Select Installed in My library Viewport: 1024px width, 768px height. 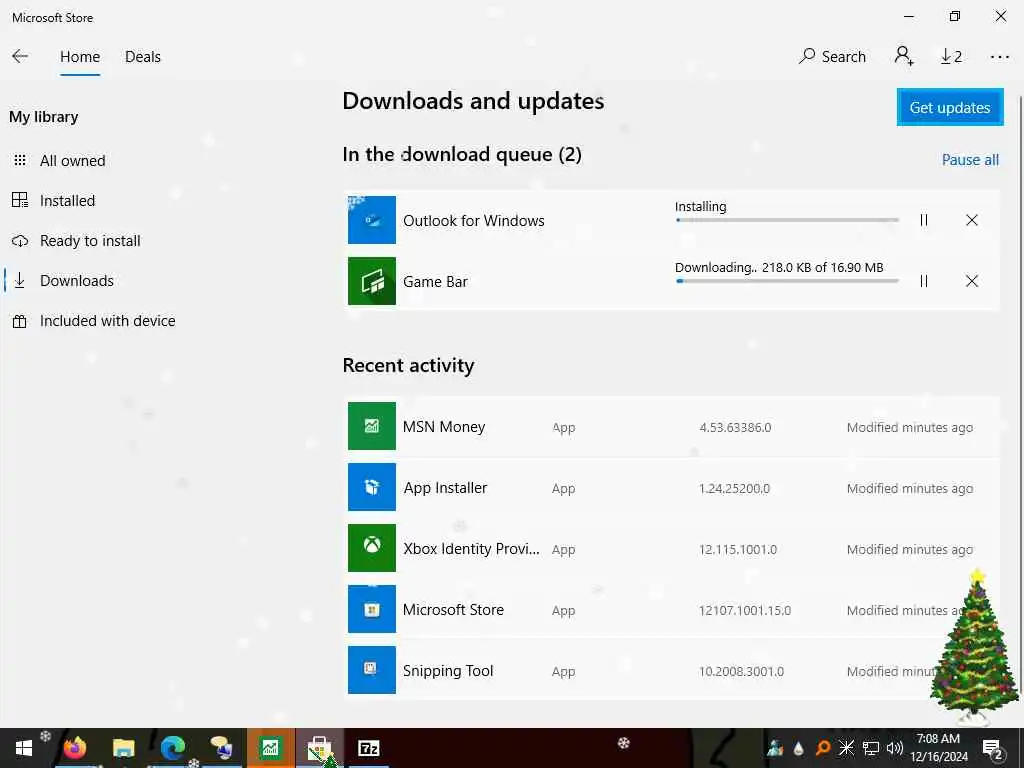point(67,200)
